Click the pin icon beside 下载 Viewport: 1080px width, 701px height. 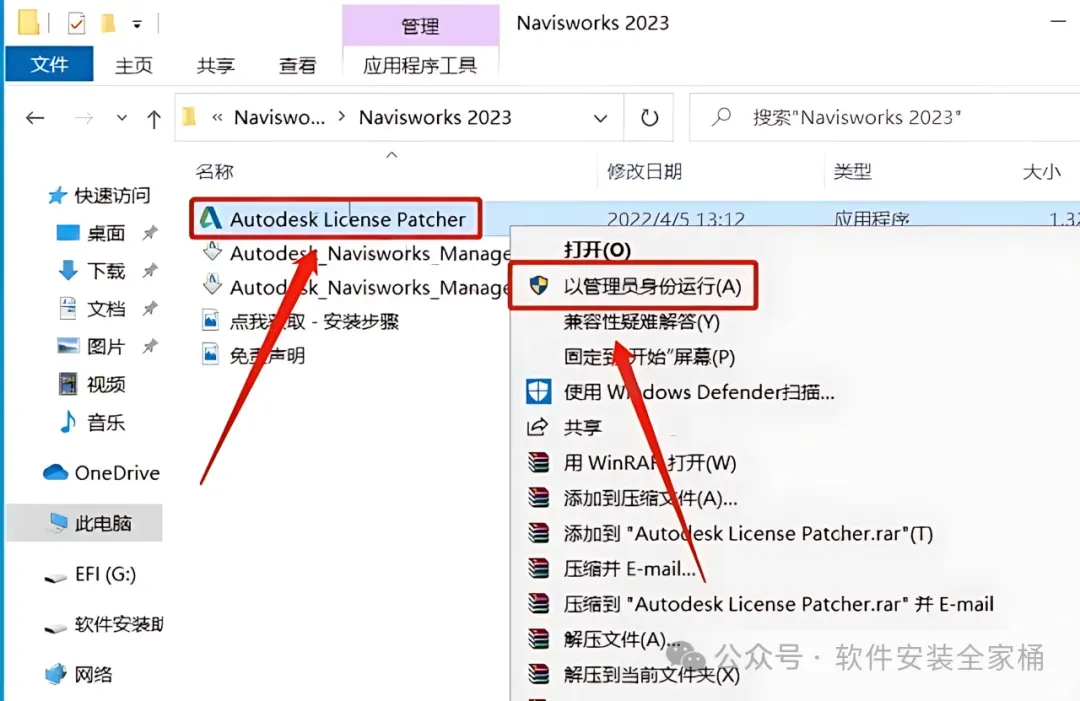coord(149,271)
